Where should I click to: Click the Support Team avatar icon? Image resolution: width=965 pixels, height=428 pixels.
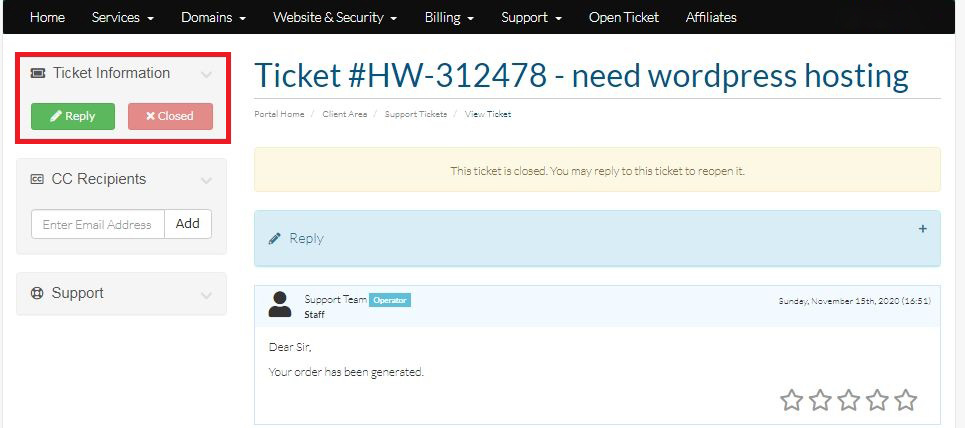click(280, 305)
